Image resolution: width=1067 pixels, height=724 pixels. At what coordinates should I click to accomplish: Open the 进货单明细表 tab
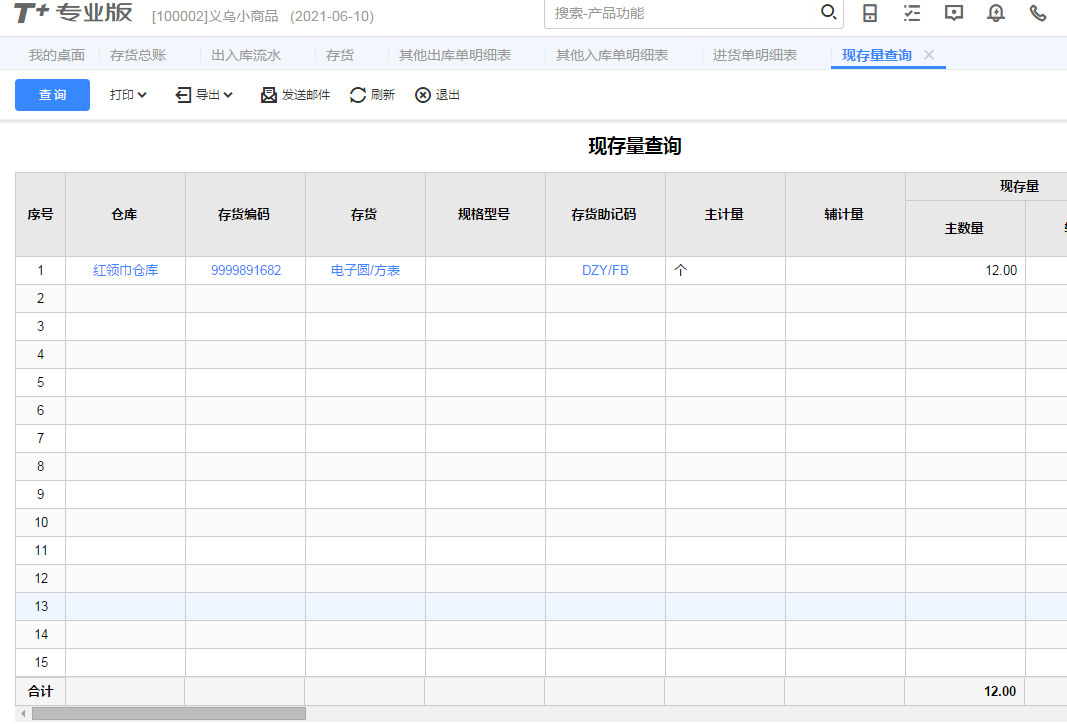(x=755, y=55)
